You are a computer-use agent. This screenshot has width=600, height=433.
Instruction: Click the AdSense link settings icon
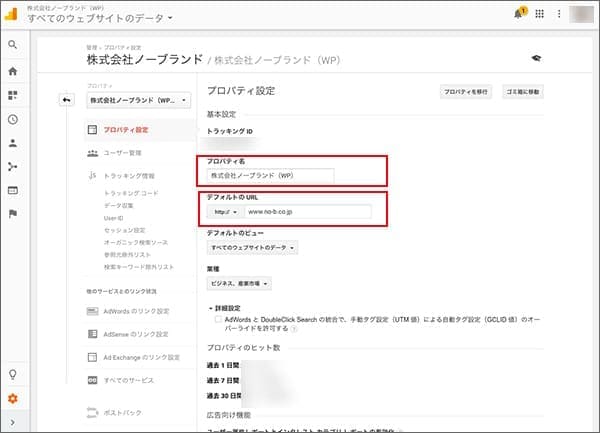point(92,334)
